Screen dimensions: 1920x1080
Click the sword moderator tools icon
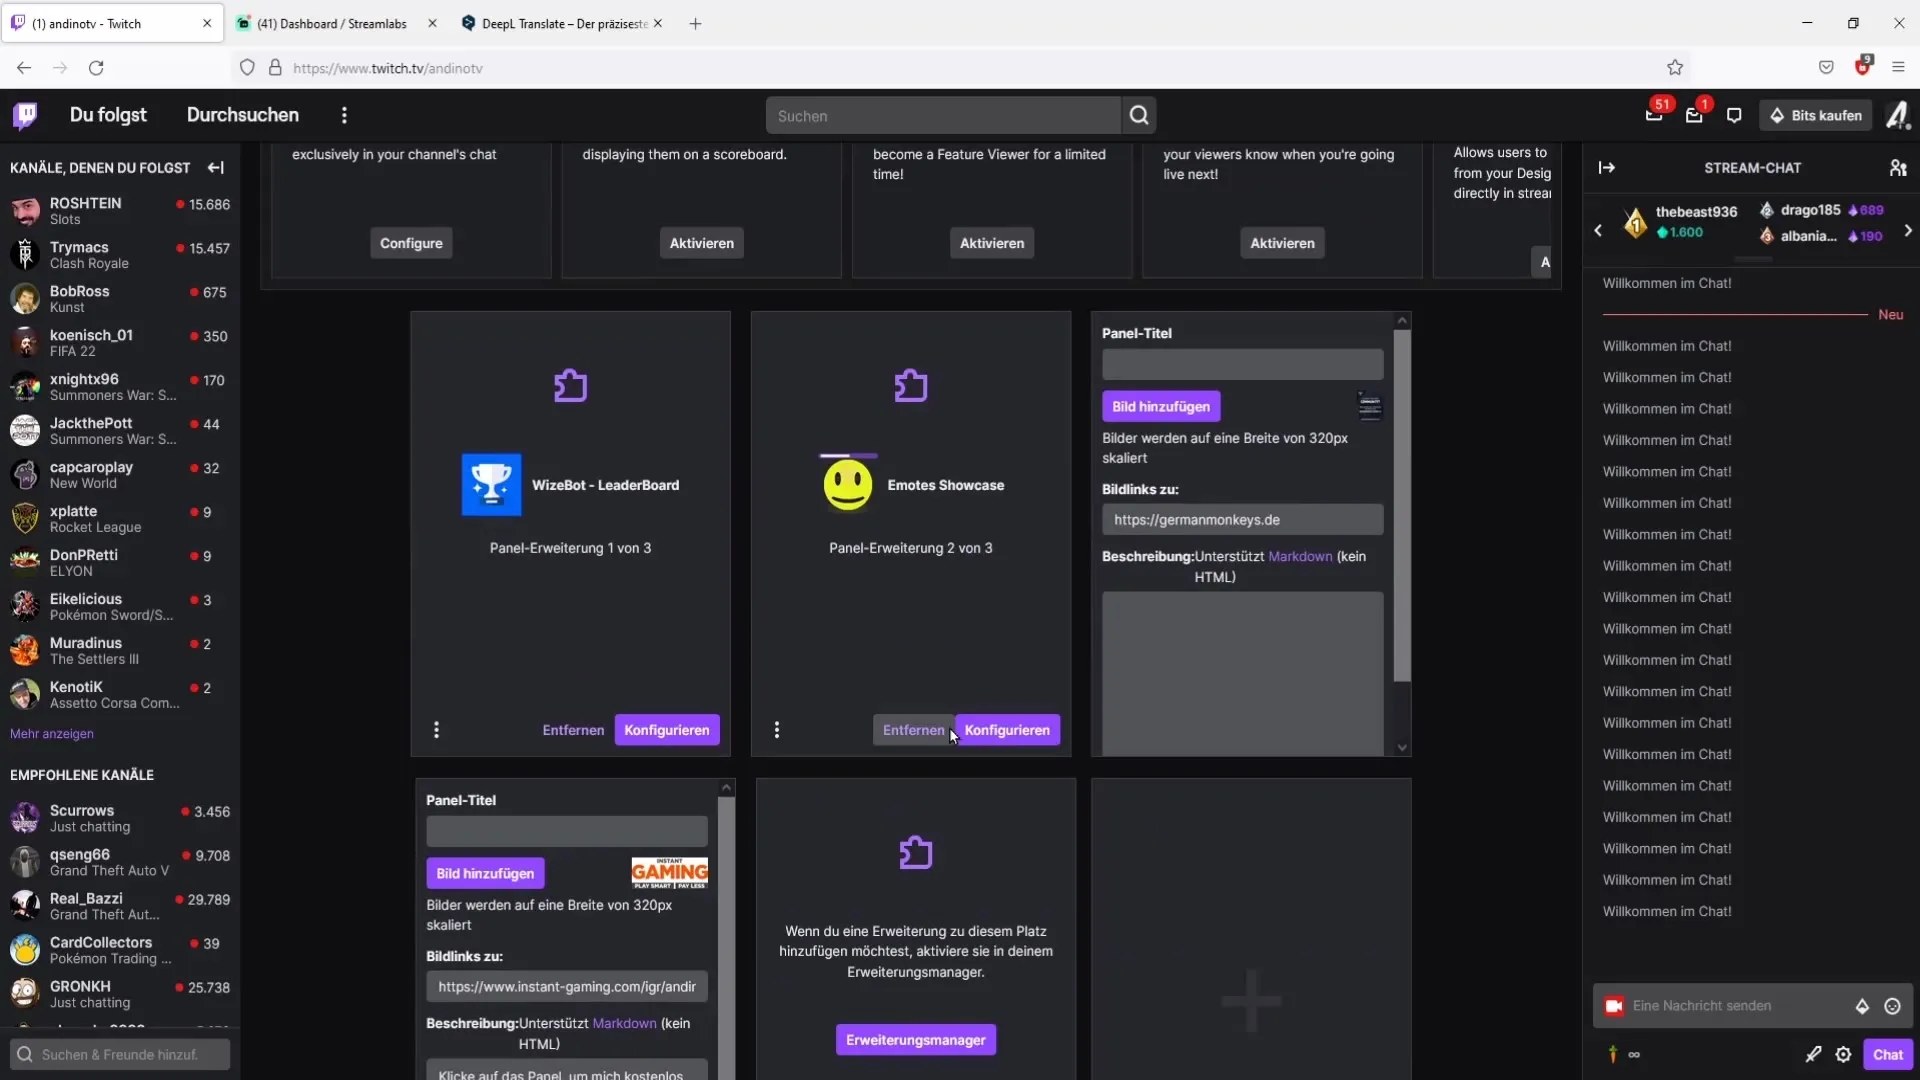click(x=1813, y=1054)
